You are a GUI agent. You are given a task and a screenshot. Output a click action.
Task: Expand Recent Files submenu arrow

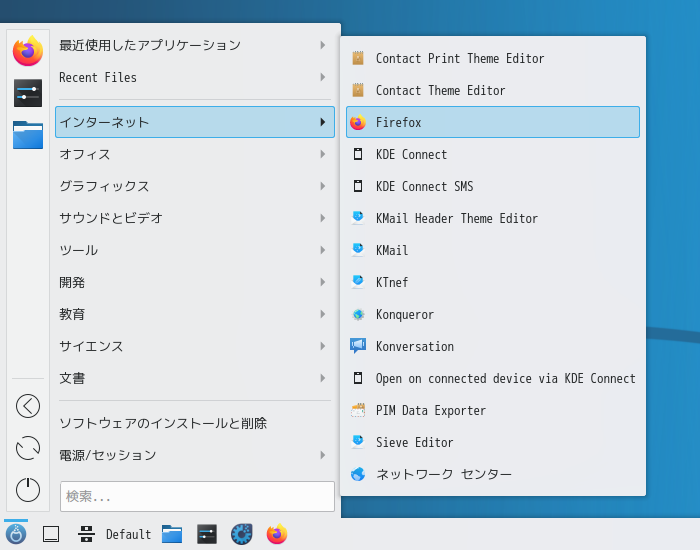click(x=323, y=77)
